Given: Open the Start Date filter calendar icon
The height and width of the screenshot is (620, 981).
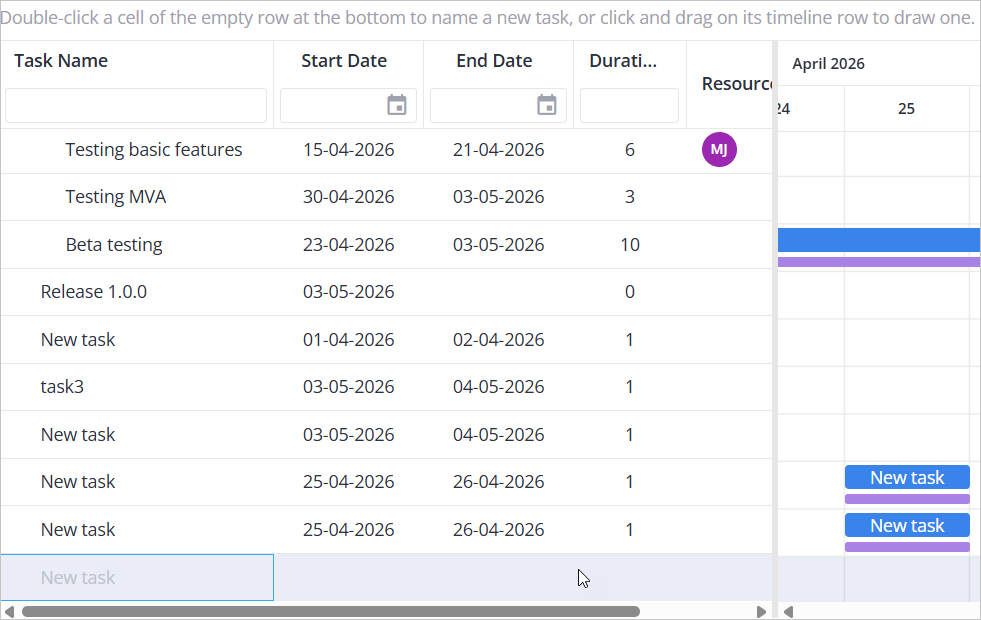Looking at the screenshot, I should coord(397,105).
